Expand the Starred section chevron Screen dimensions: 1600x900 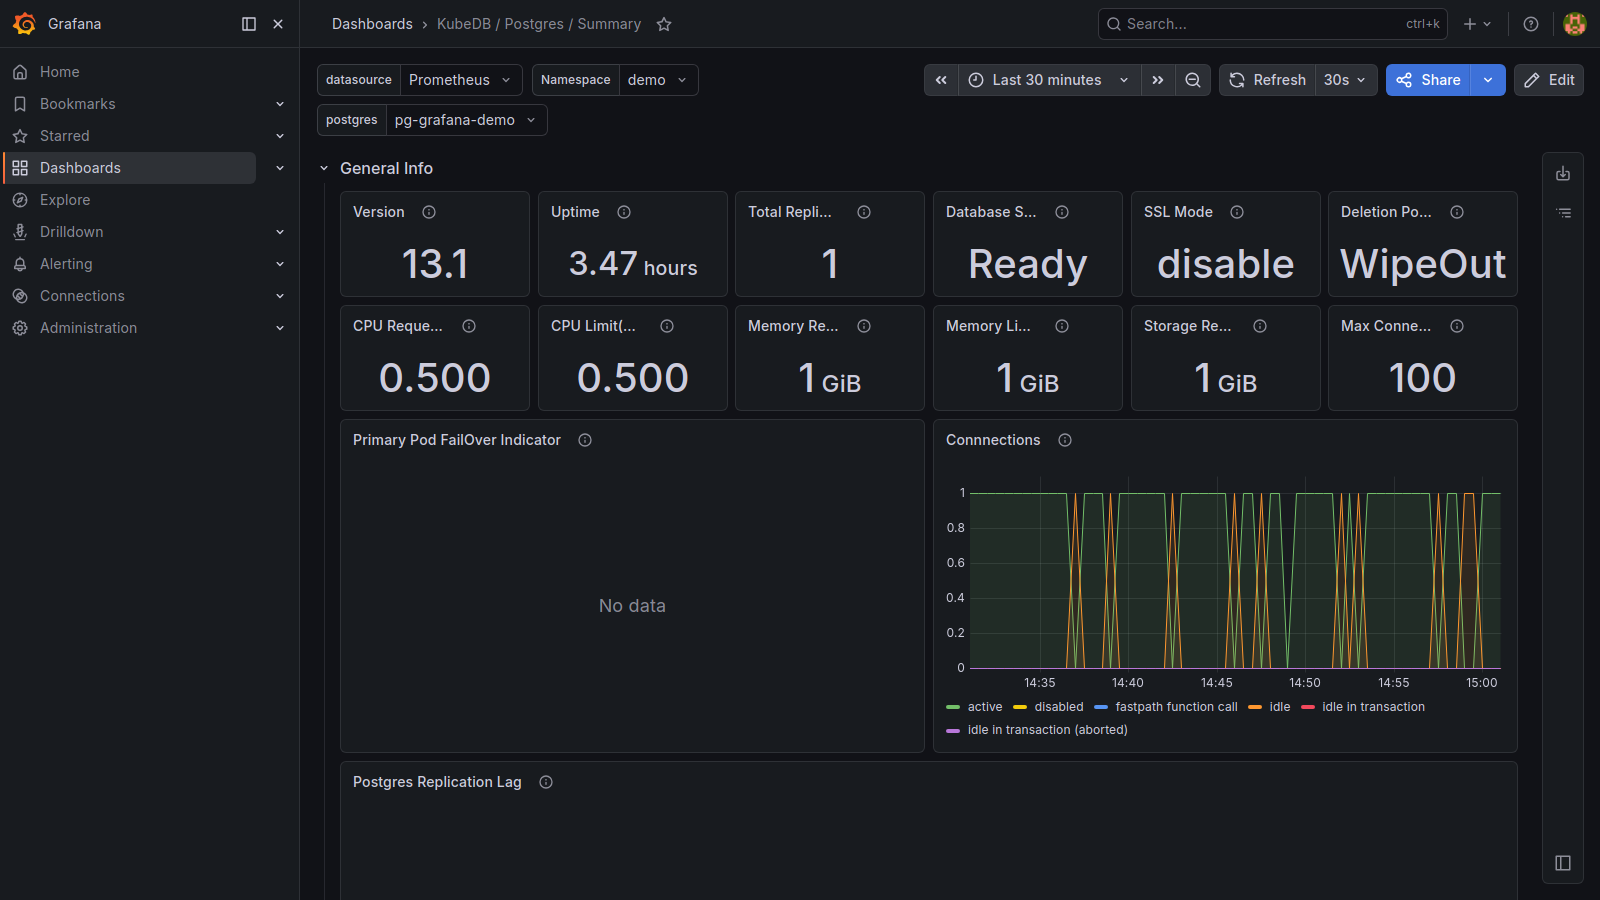(x=280, y=136)
